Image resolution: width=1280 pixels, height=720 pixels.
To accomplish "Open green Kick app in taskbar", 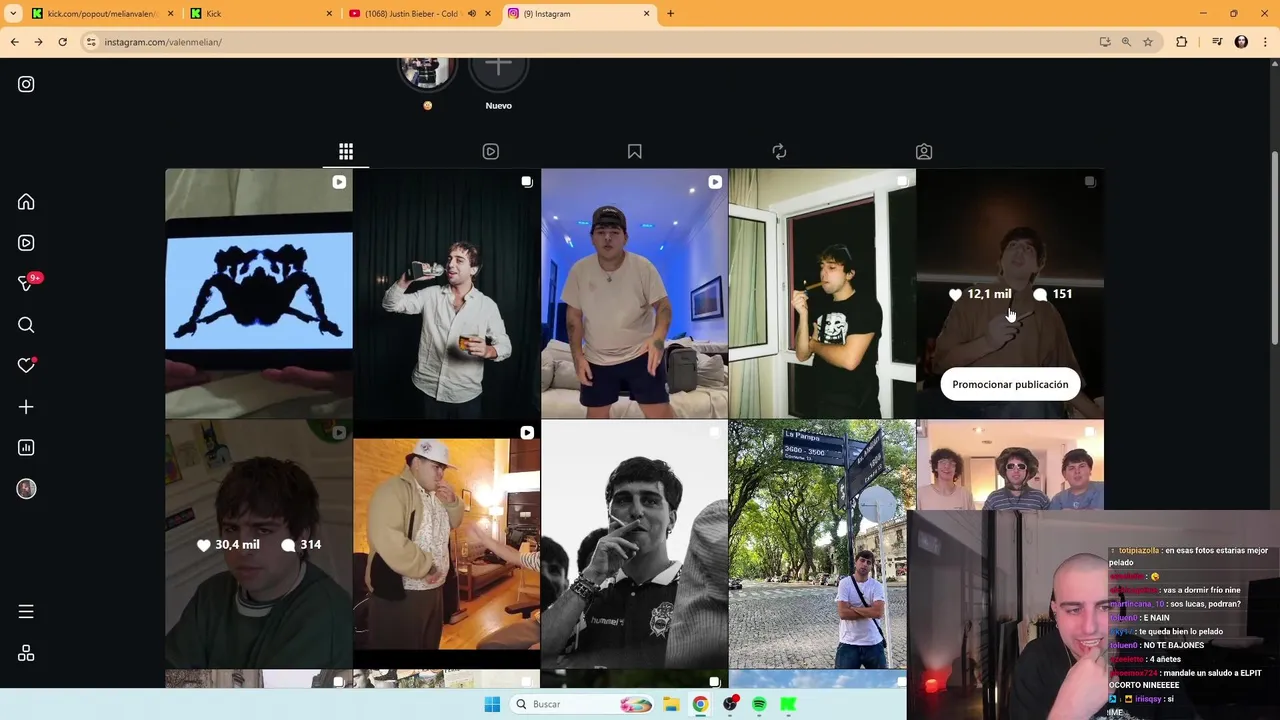I will click(788, 704).
